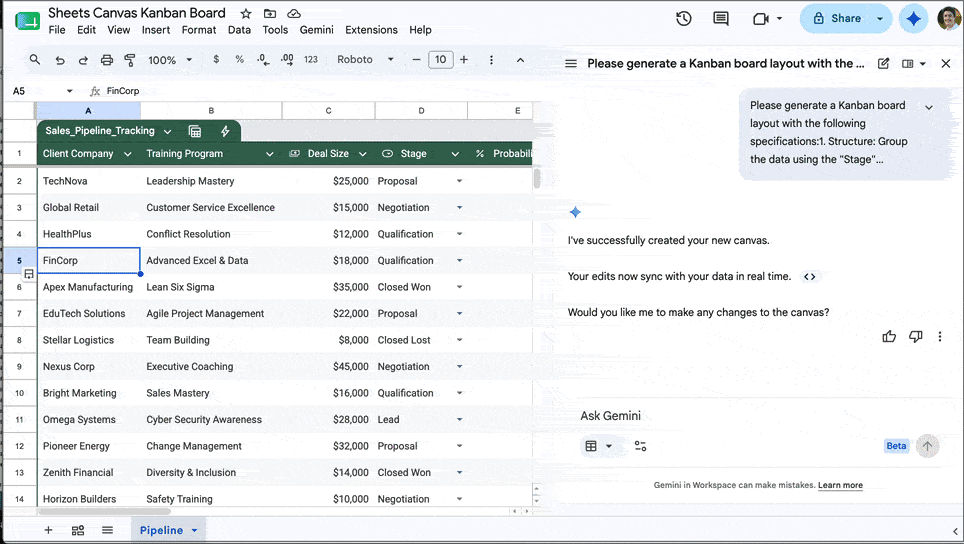The image size is (964, 544).
Task: Open version history clock icon
Action: [x=684, y=18]
